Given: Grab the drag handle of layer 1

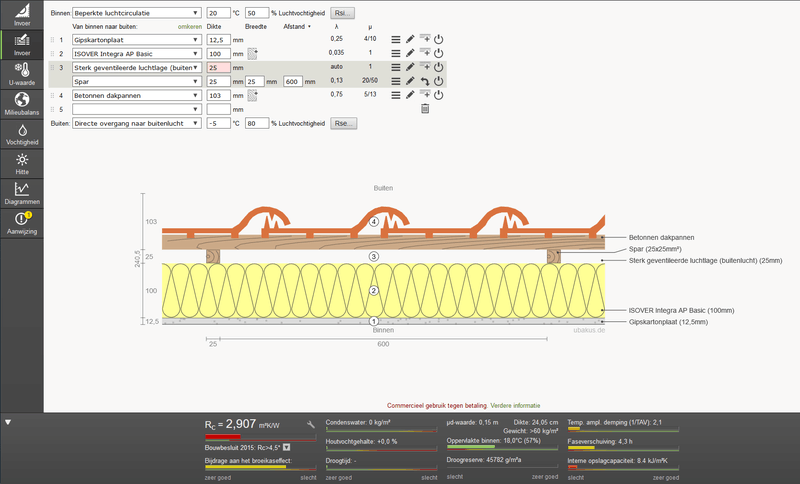Looking at the screenshot, I should tap(52, 39).
